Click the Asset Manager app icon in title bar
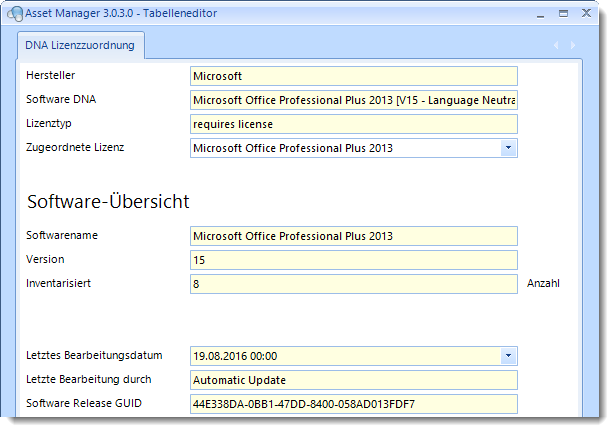Screen dimensions: 614x432 pyautogui.click(x=15, y=14)
